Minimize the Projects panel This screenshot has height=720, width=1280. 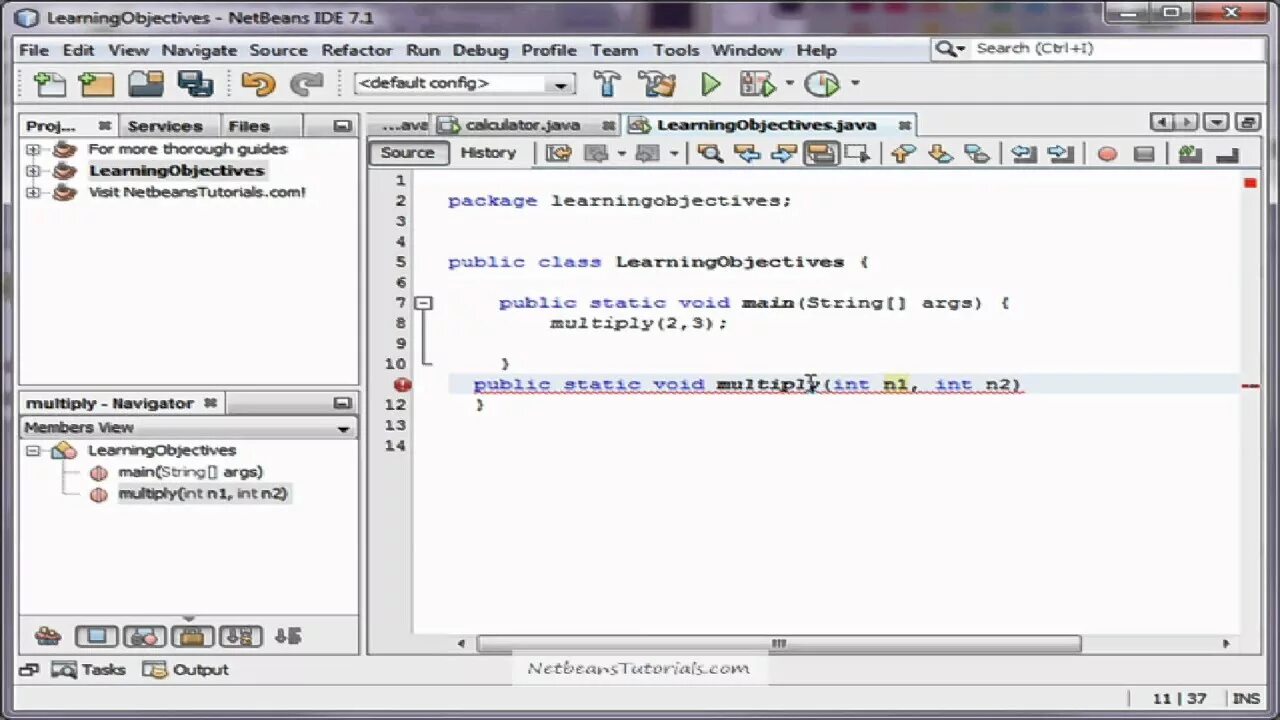[x=342, y=126]
